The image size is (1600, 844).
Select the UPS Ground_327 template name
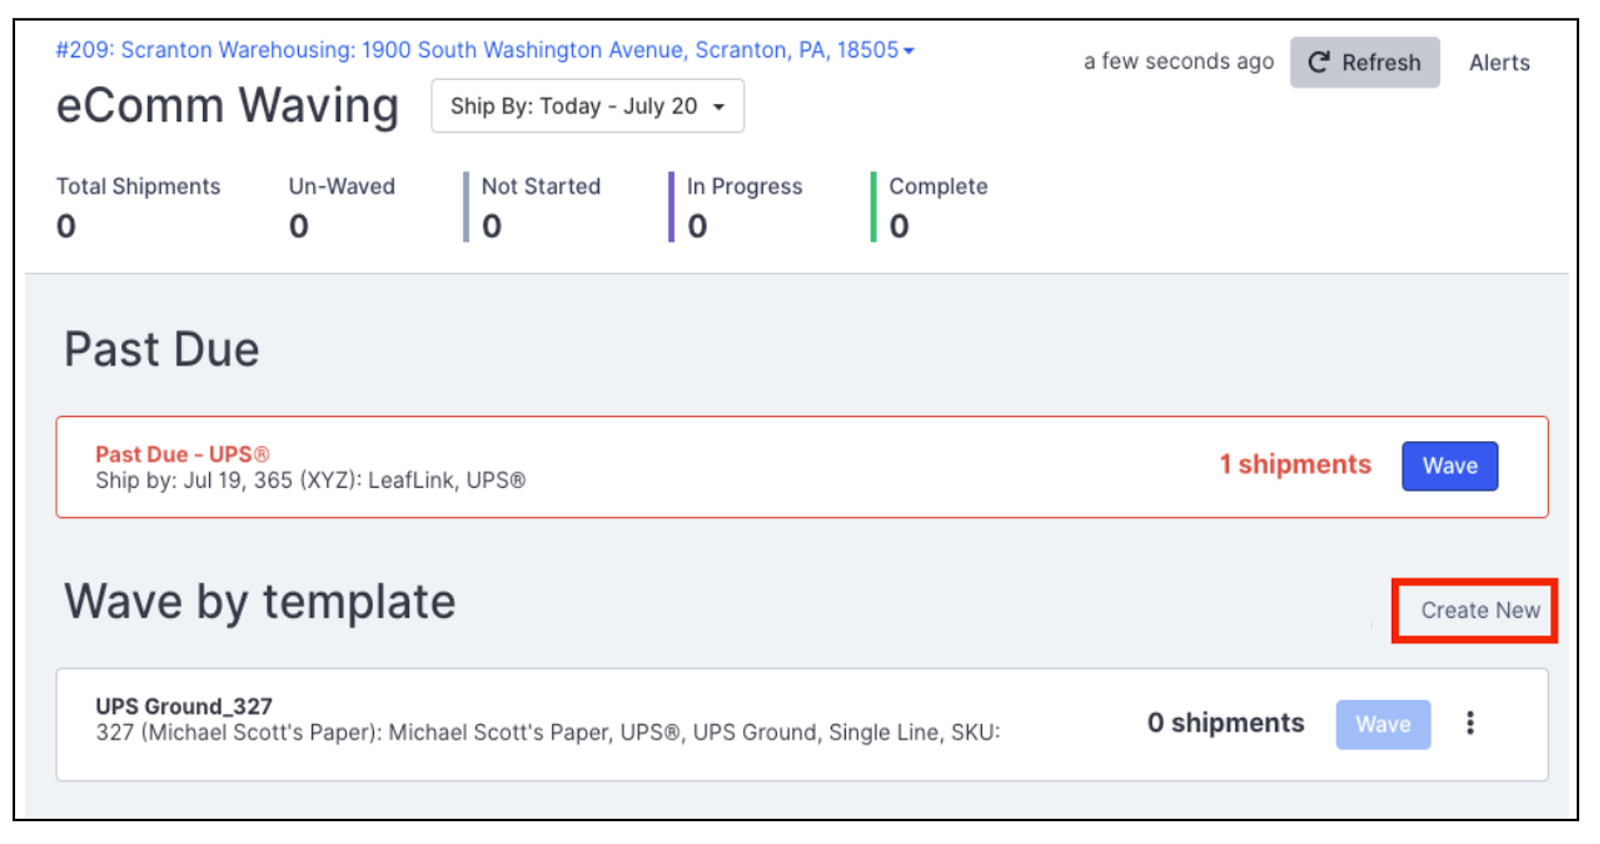point(184,706)
